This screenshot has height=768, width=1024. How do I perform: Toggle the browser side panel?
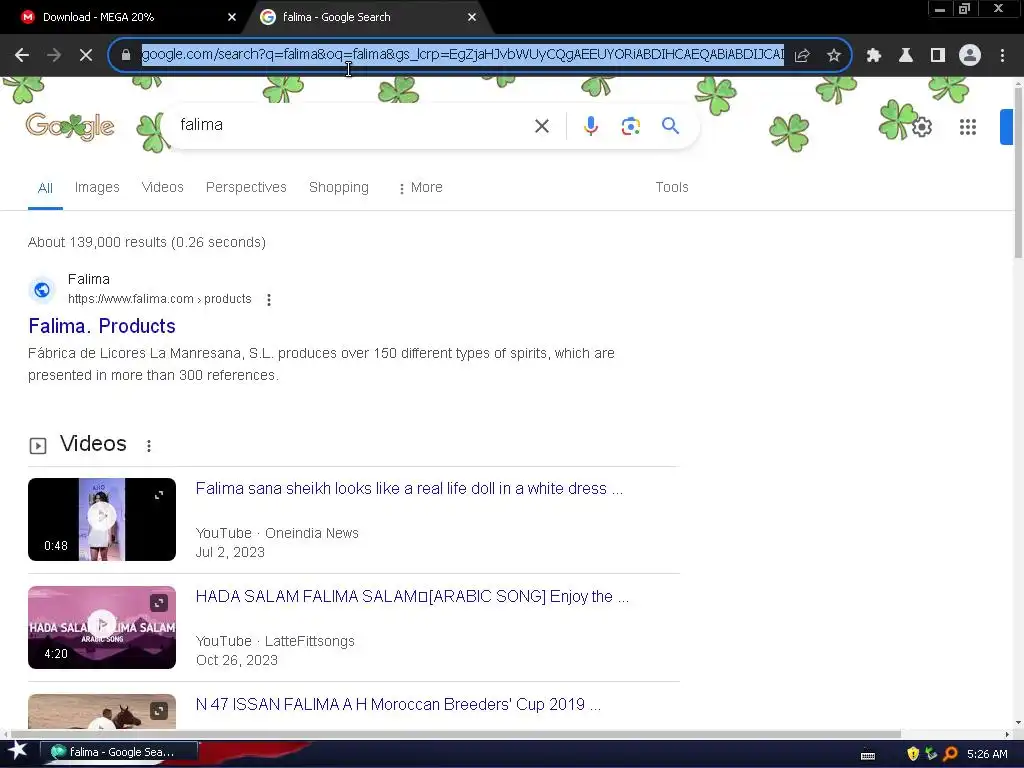click(937, 55)
